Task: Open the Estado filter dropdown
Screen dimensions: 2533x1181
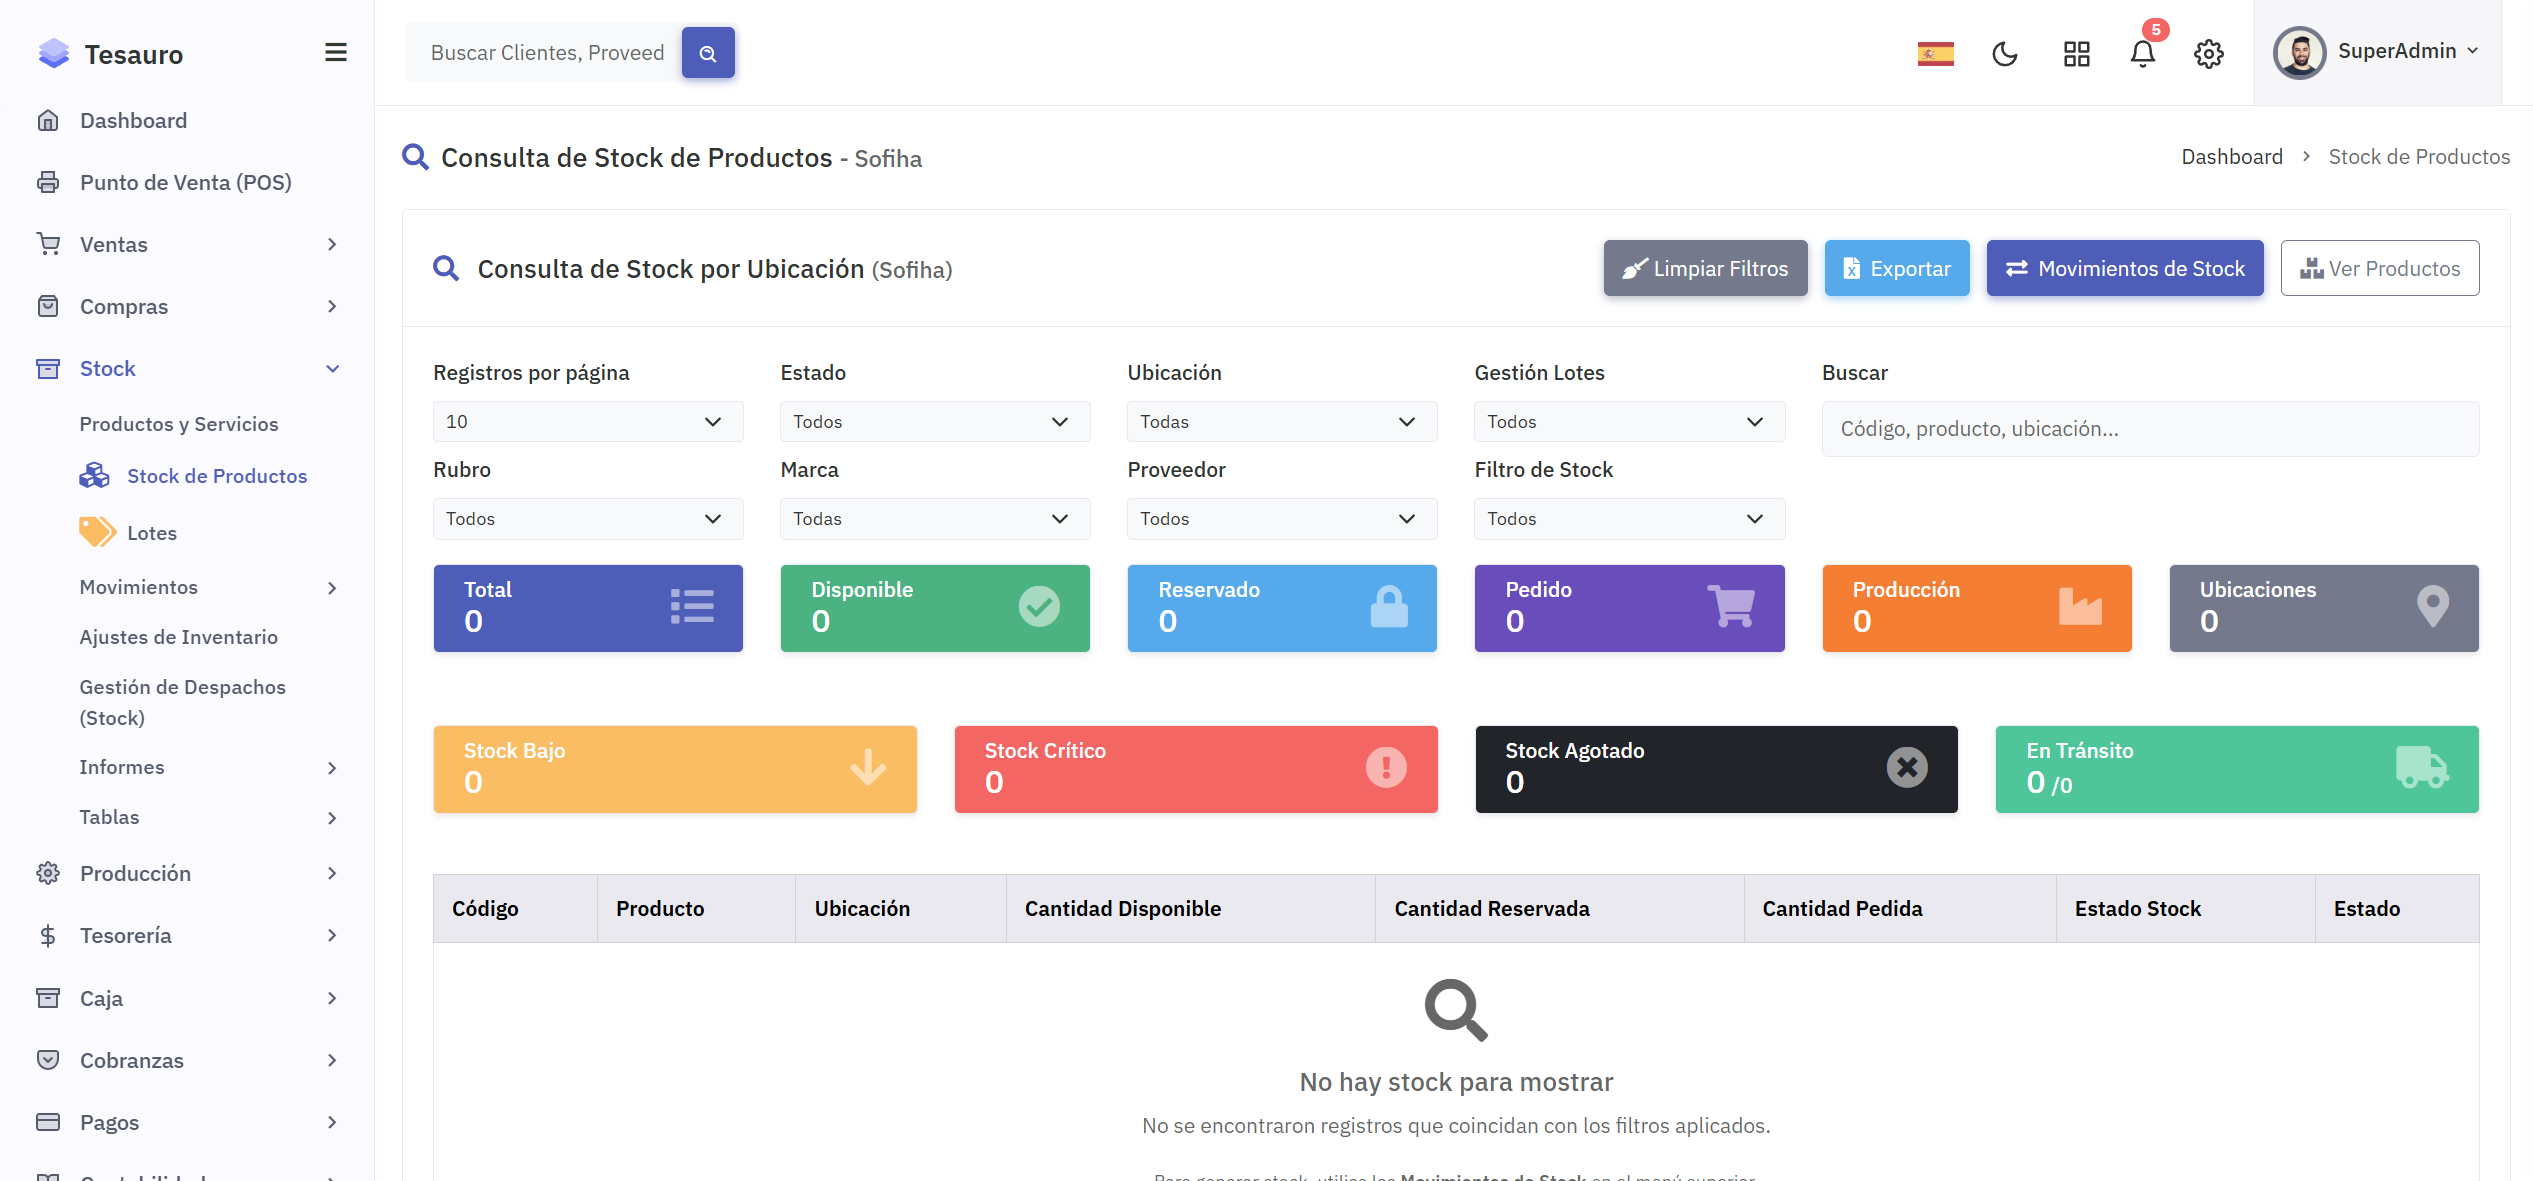Action: 935,422
